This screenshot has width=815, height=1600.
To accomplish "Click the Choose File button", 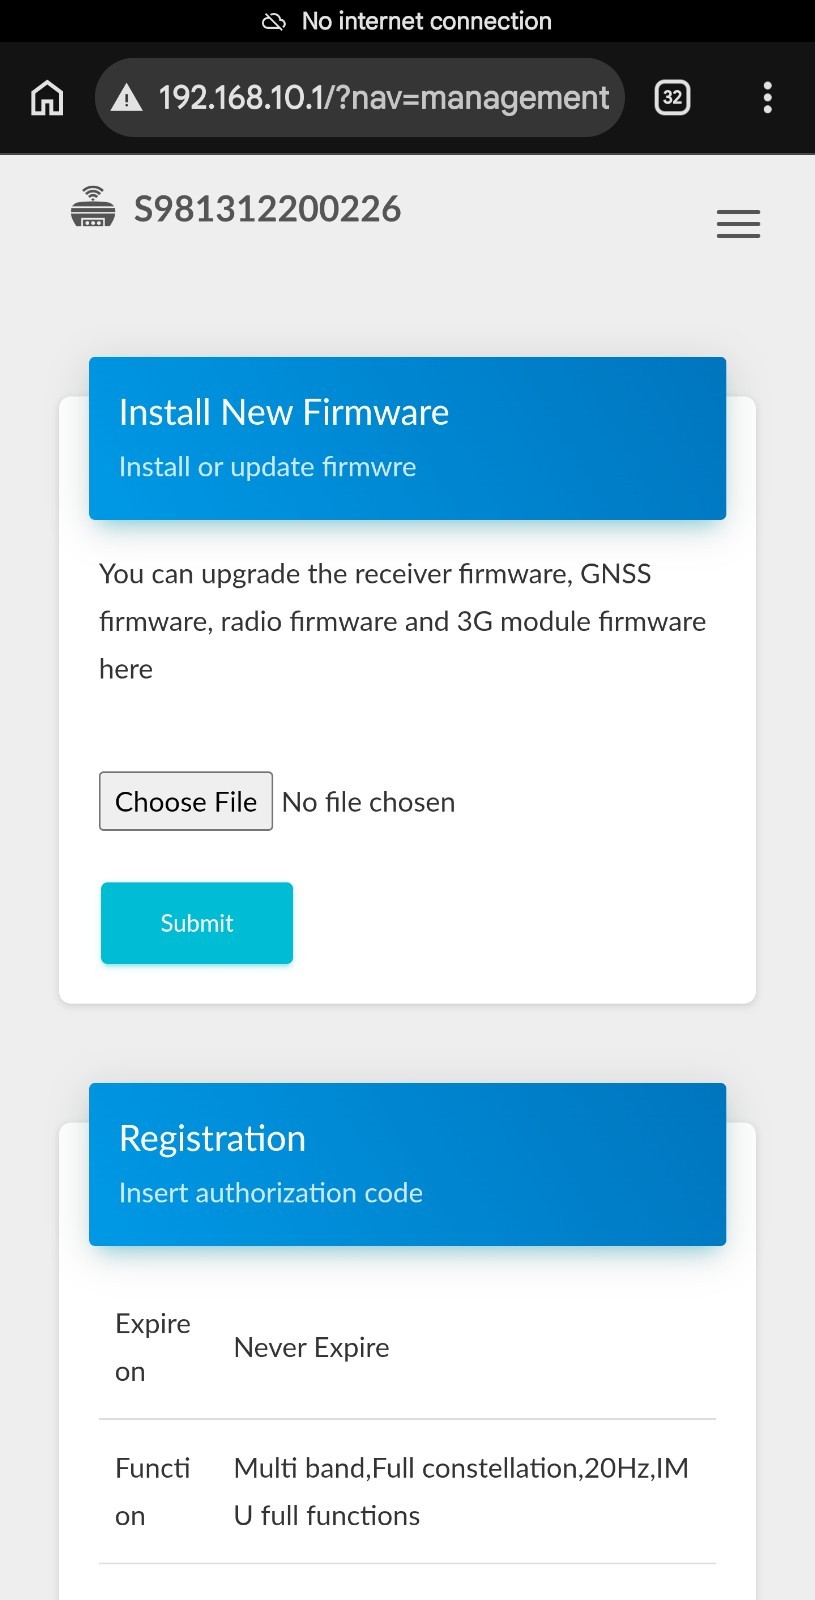I will (186, 801).
